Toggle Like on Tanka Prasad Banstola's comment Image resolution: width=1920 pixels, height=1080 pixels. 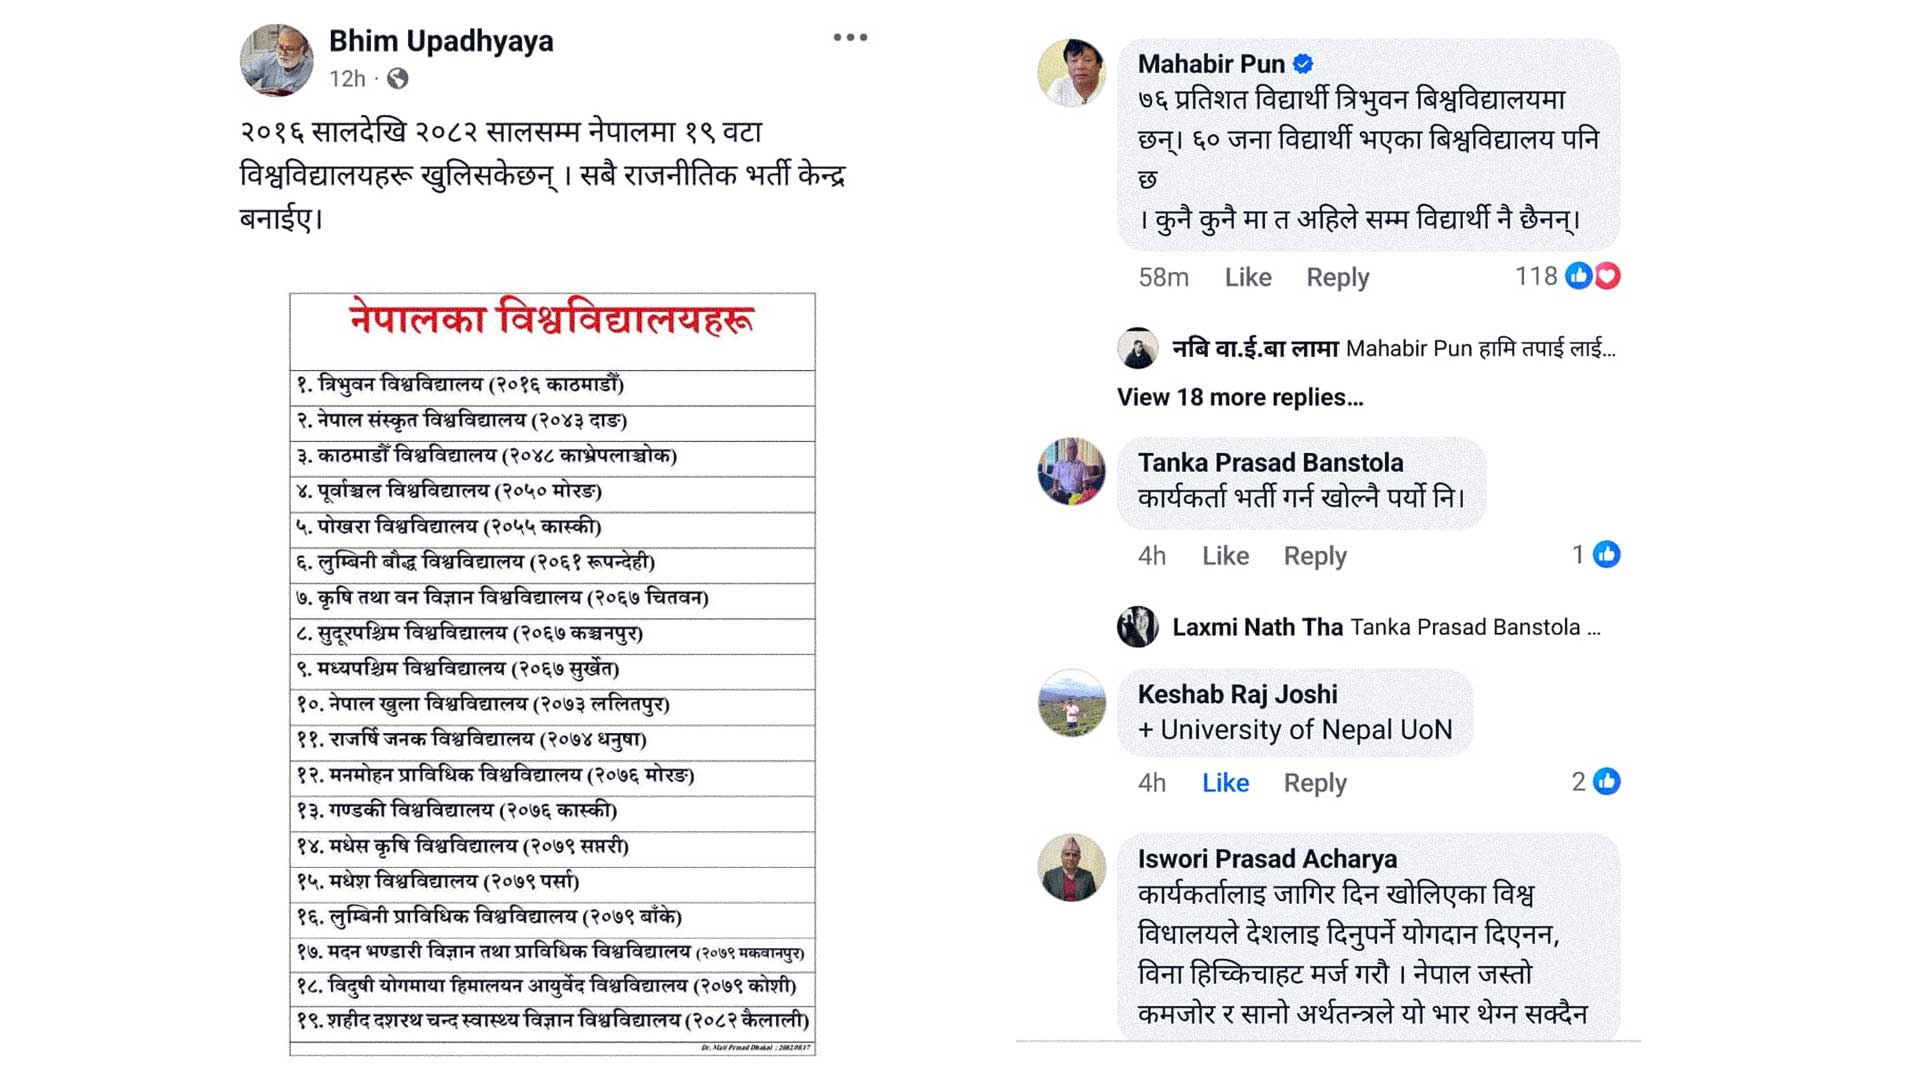pyautogui.click(x=1225, y=555)
